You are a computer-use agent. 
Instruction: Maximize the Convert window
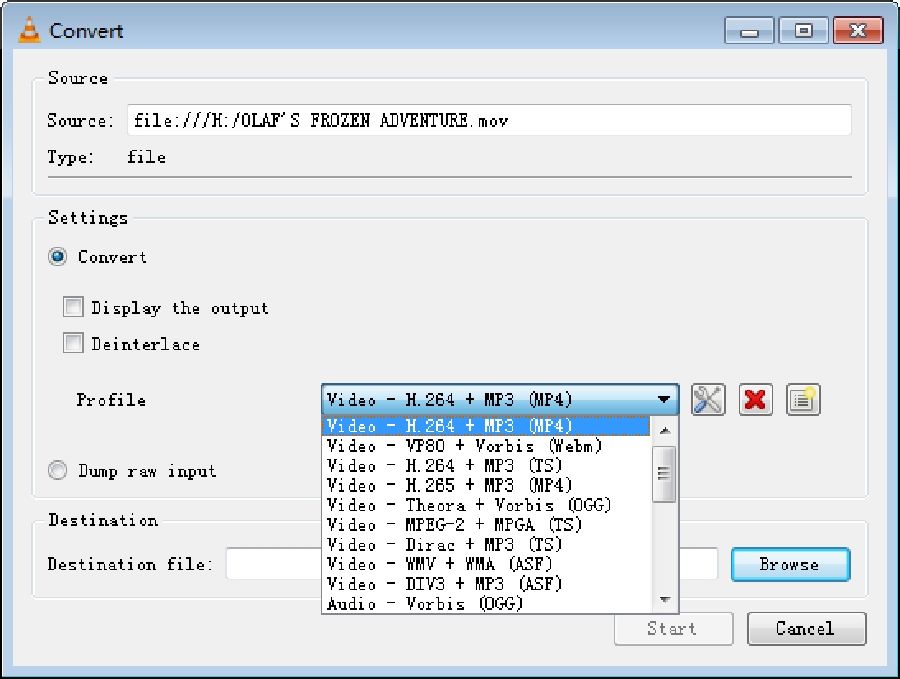[804, 30]
